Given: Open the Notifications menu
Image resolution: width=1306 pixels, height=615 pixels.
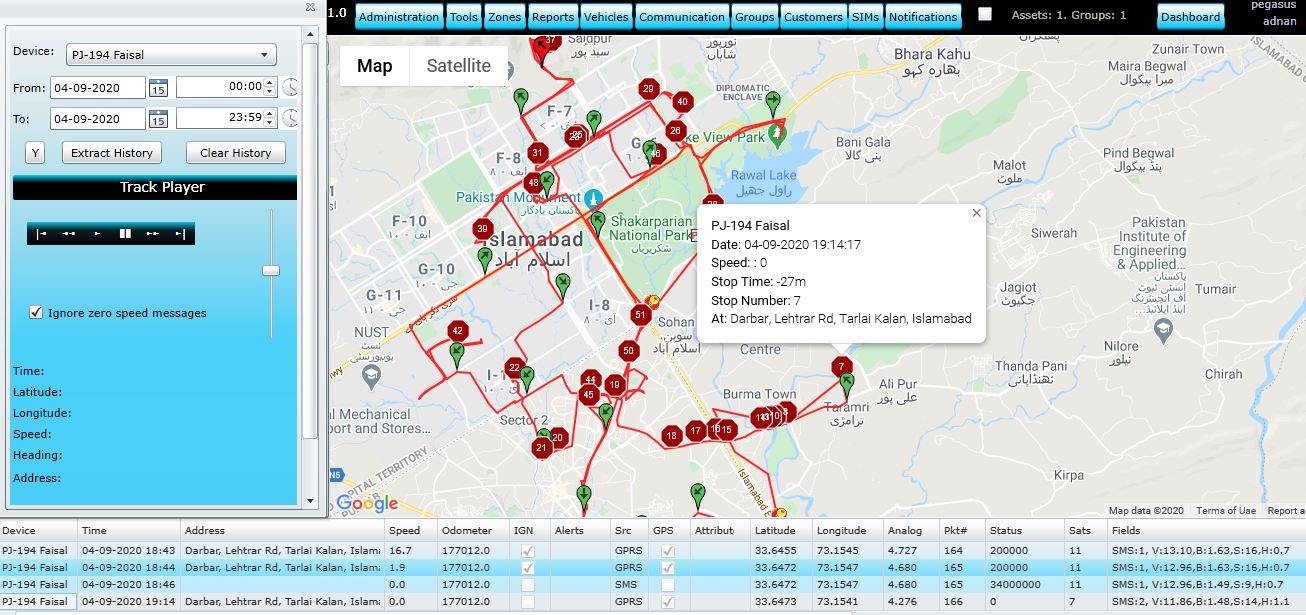Looking at the screenshot, I should (923, 17).
